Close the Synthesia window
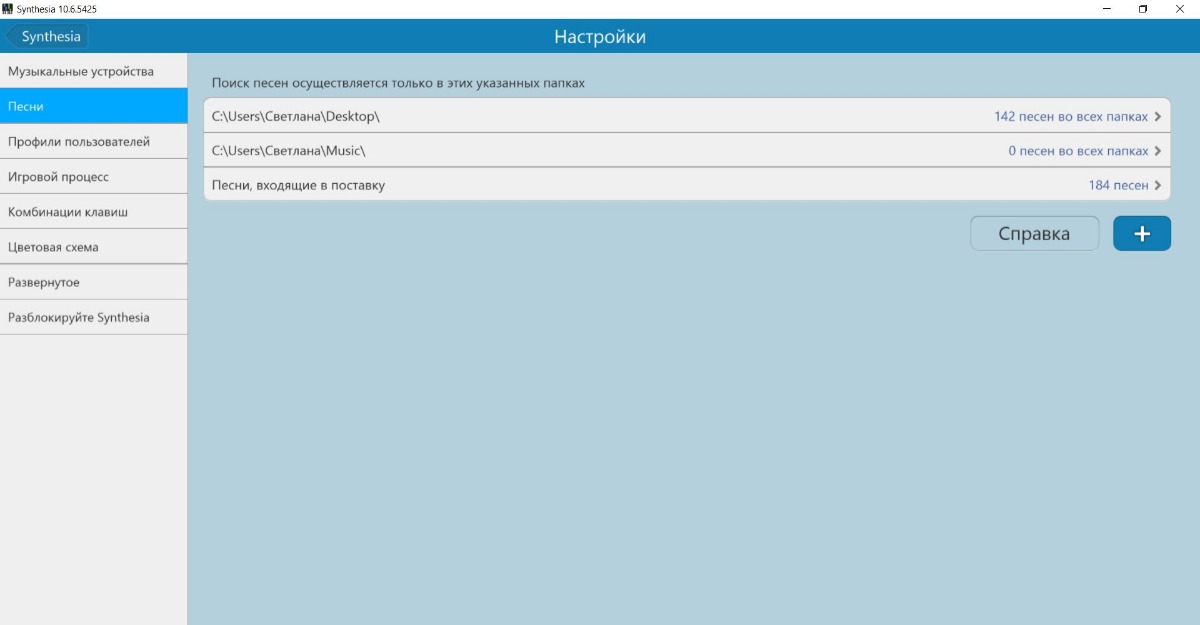Image resolution: width=1200 pixels, height=625 pixels. point(1180,8)
